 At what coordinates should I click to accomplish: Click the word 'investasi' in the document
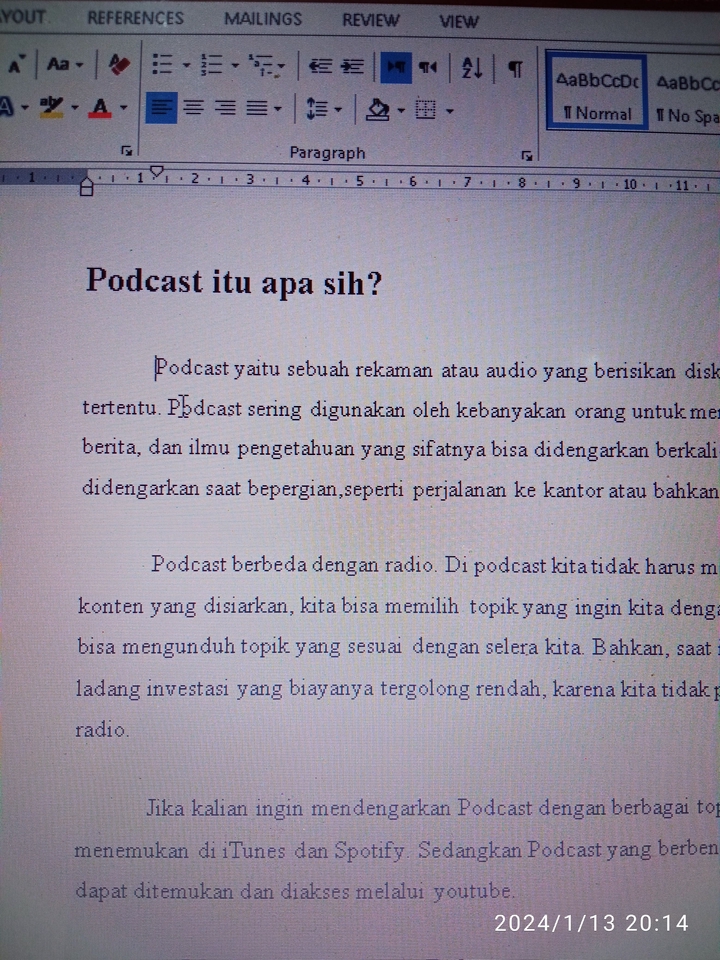coord(187,689)
